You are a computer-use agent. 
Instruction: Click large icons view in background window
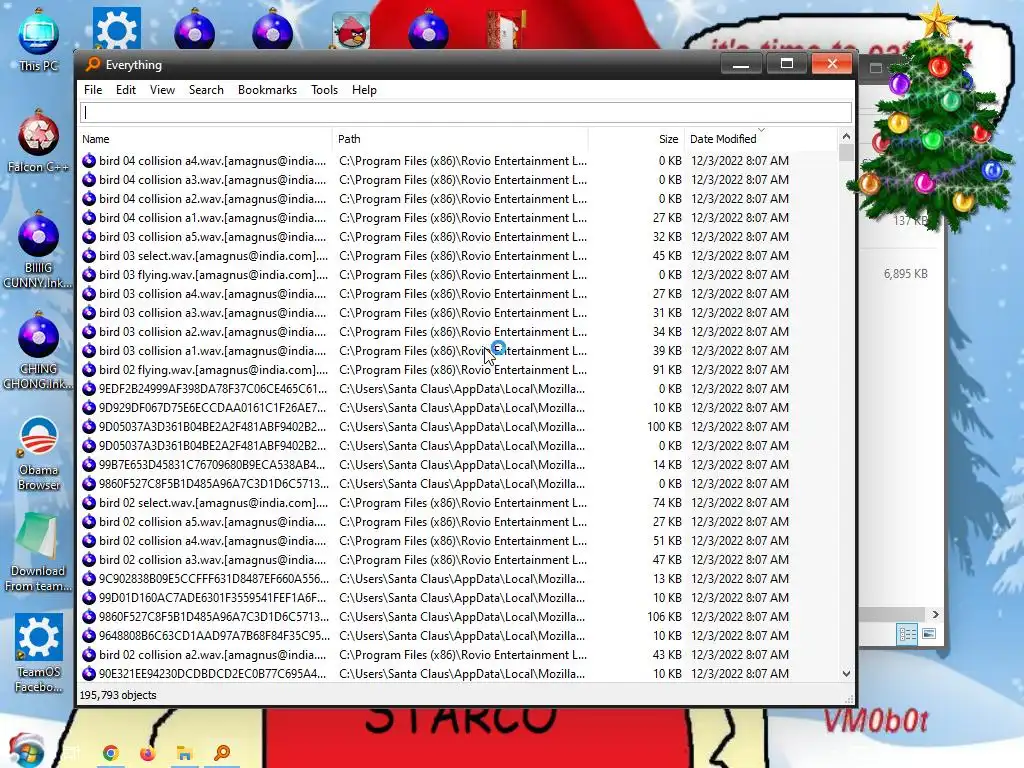(929, 633)
